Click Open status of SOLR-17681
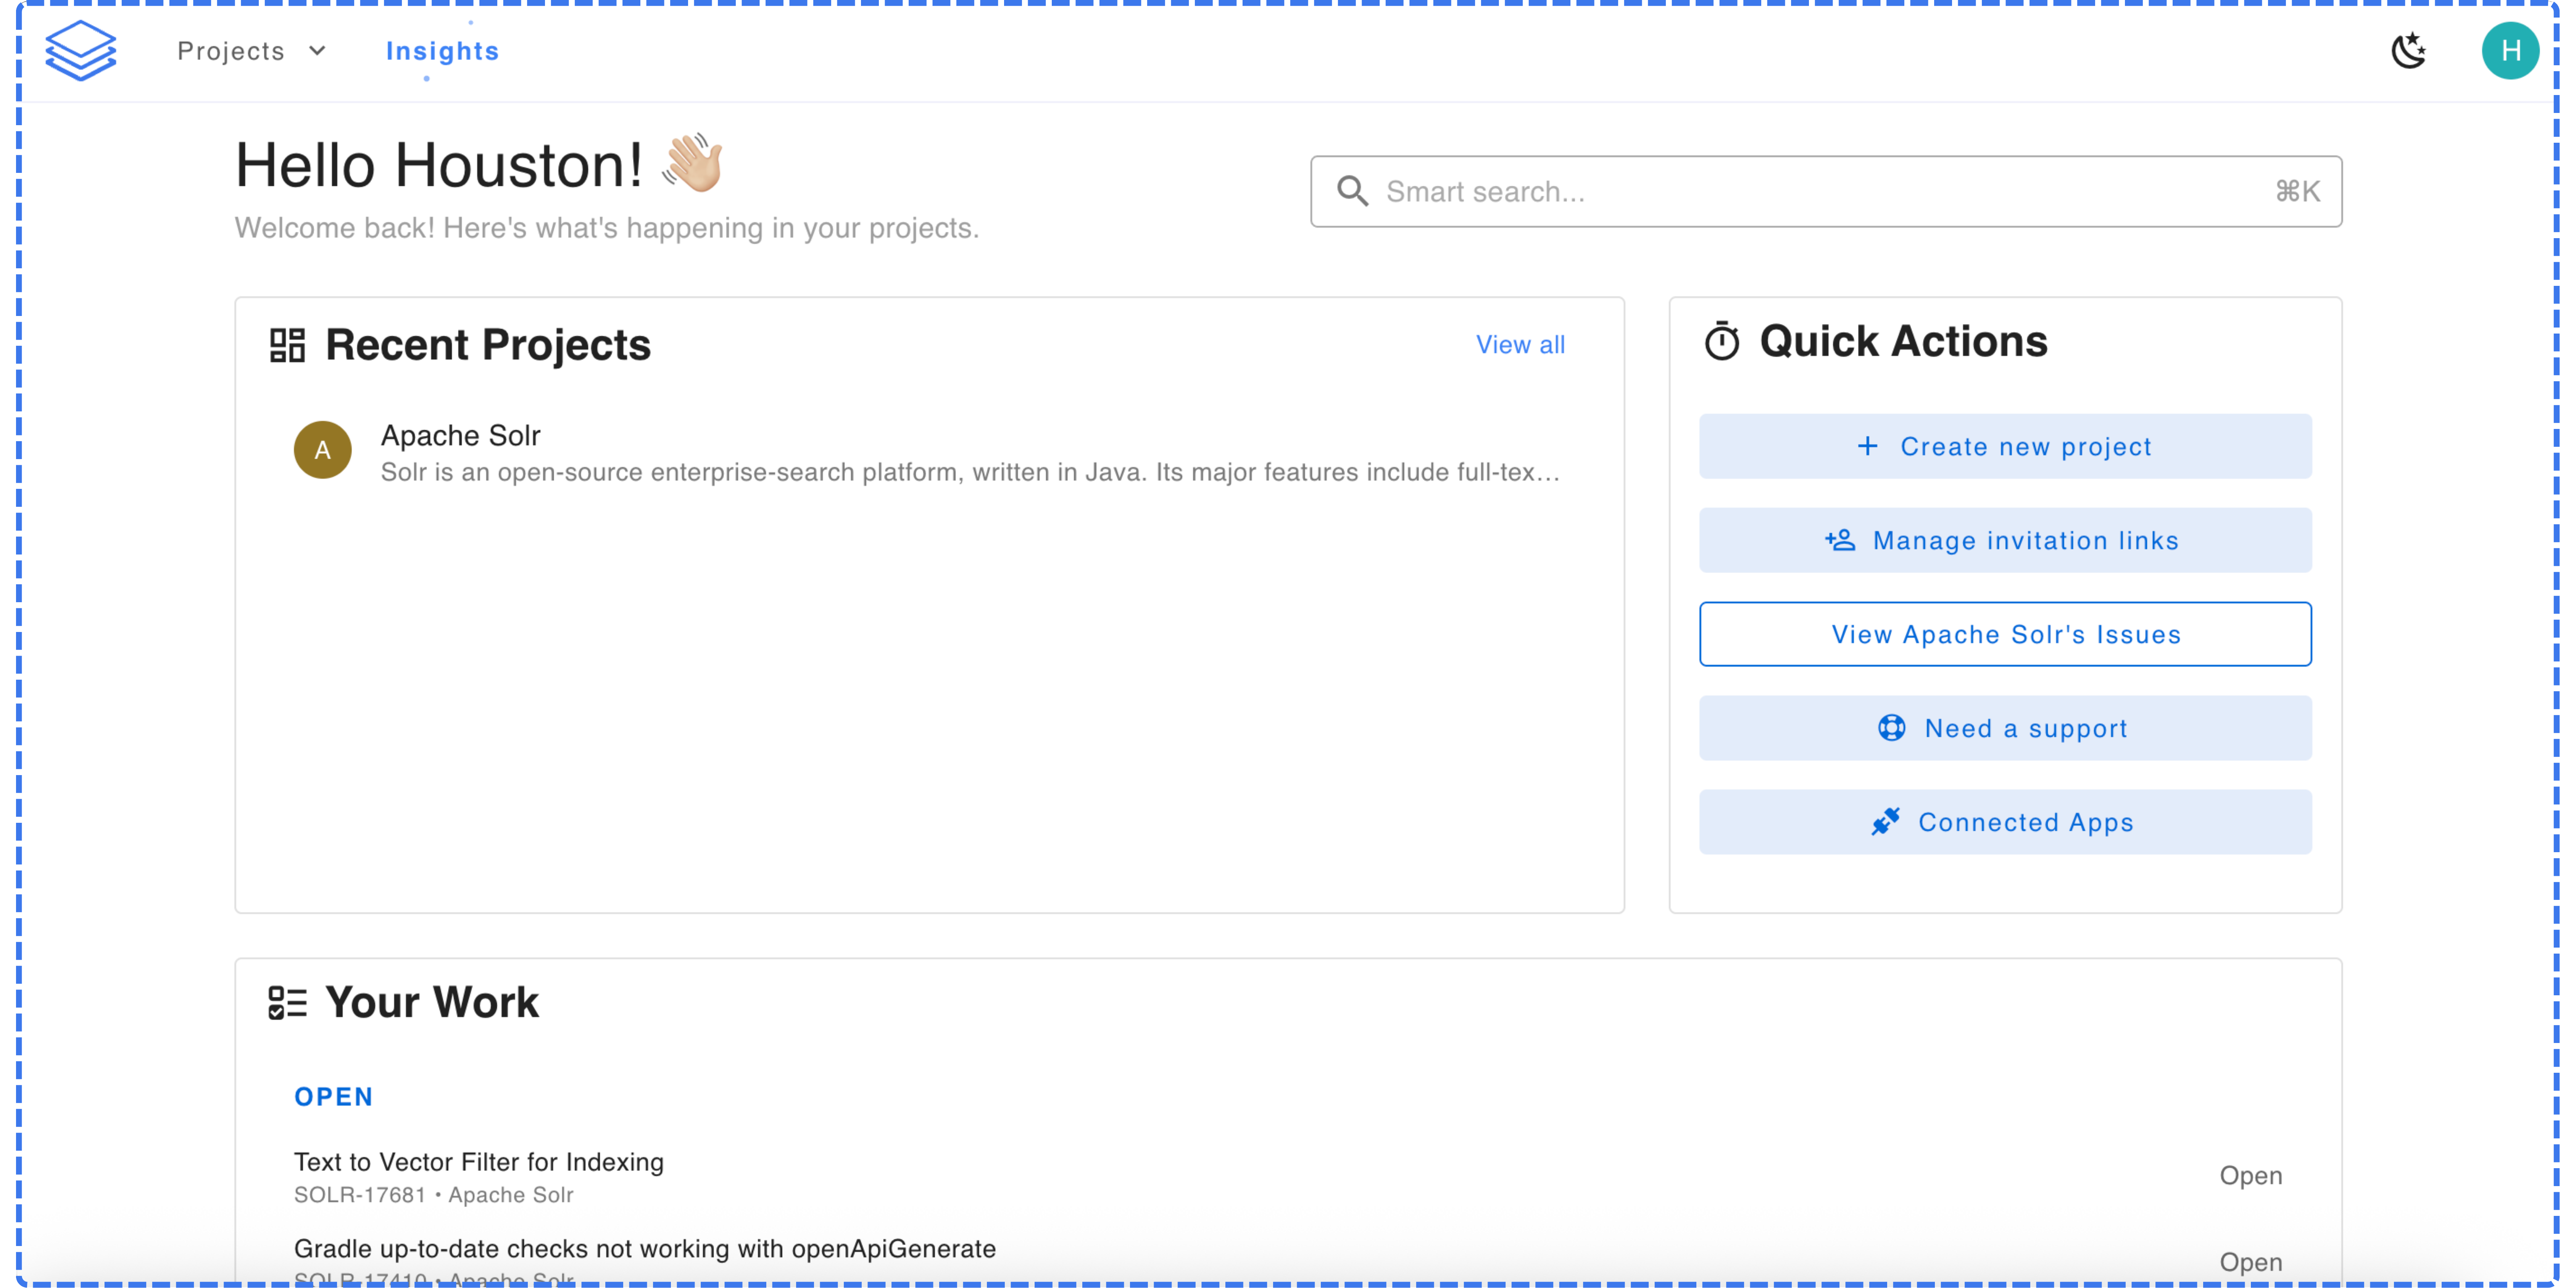This screenshot has width=2576, height=1288. [2250, 1176]
